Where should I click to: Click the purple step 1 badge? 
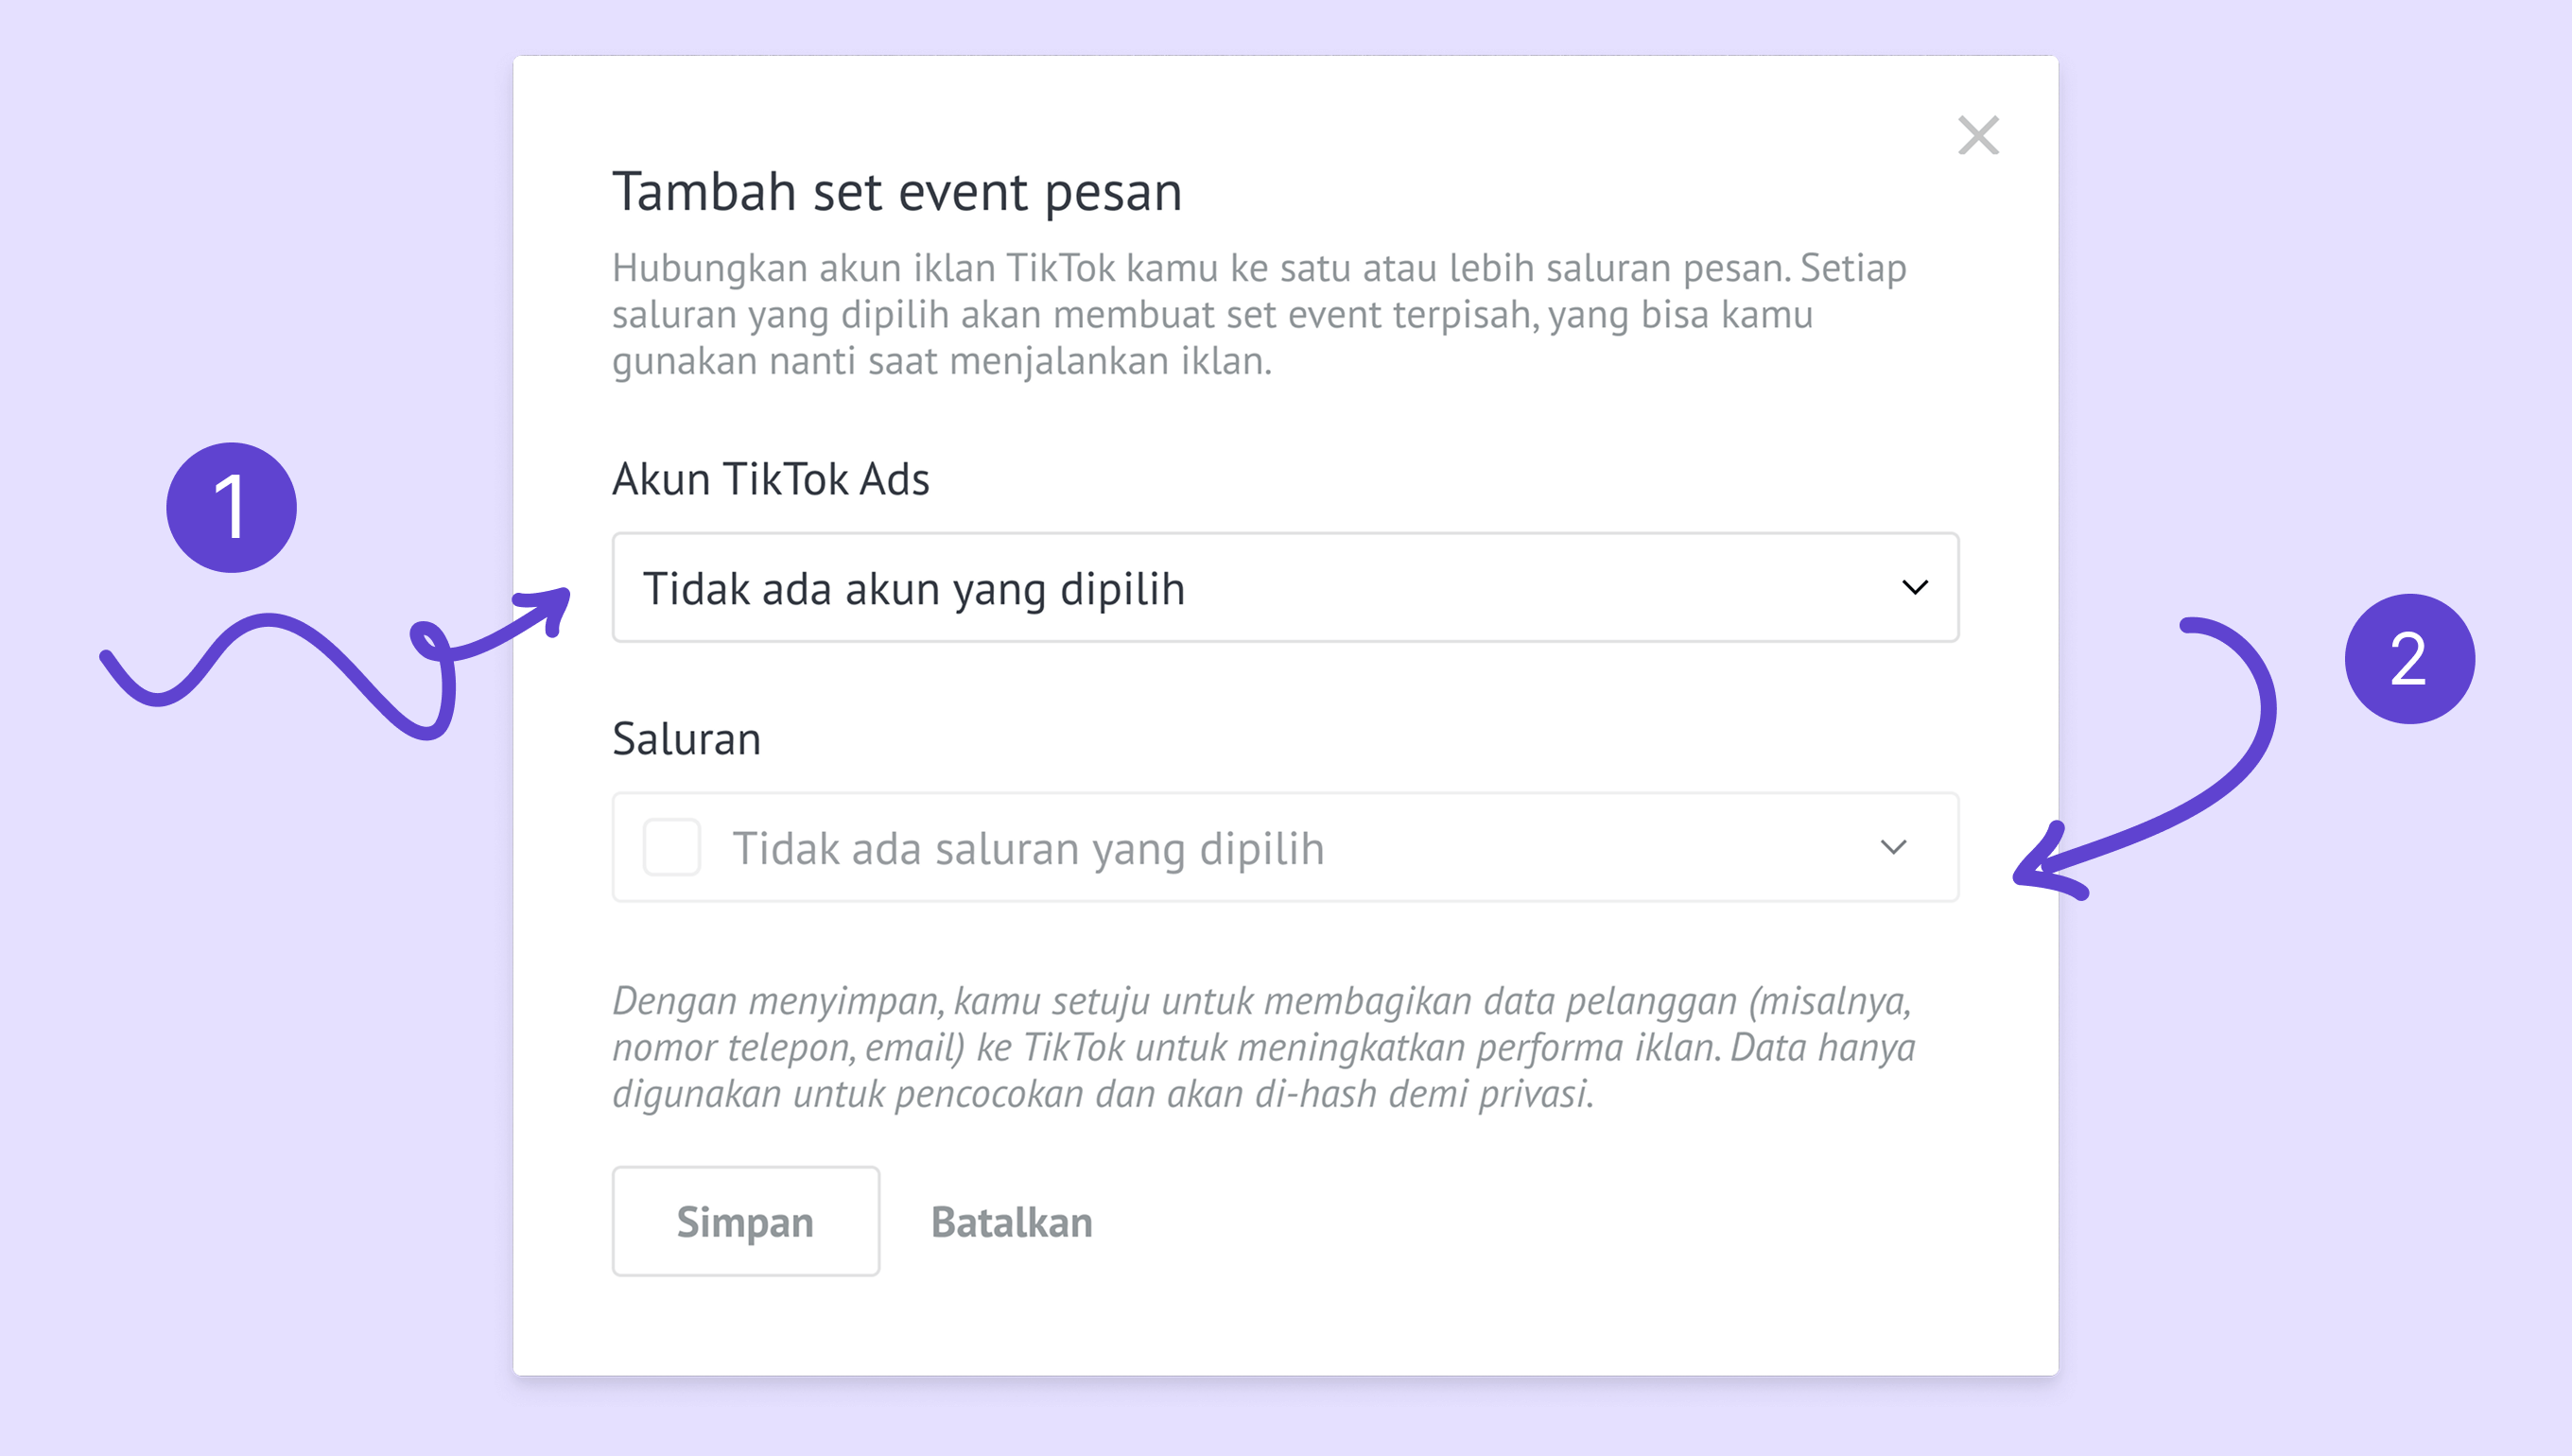pos(231,508)
